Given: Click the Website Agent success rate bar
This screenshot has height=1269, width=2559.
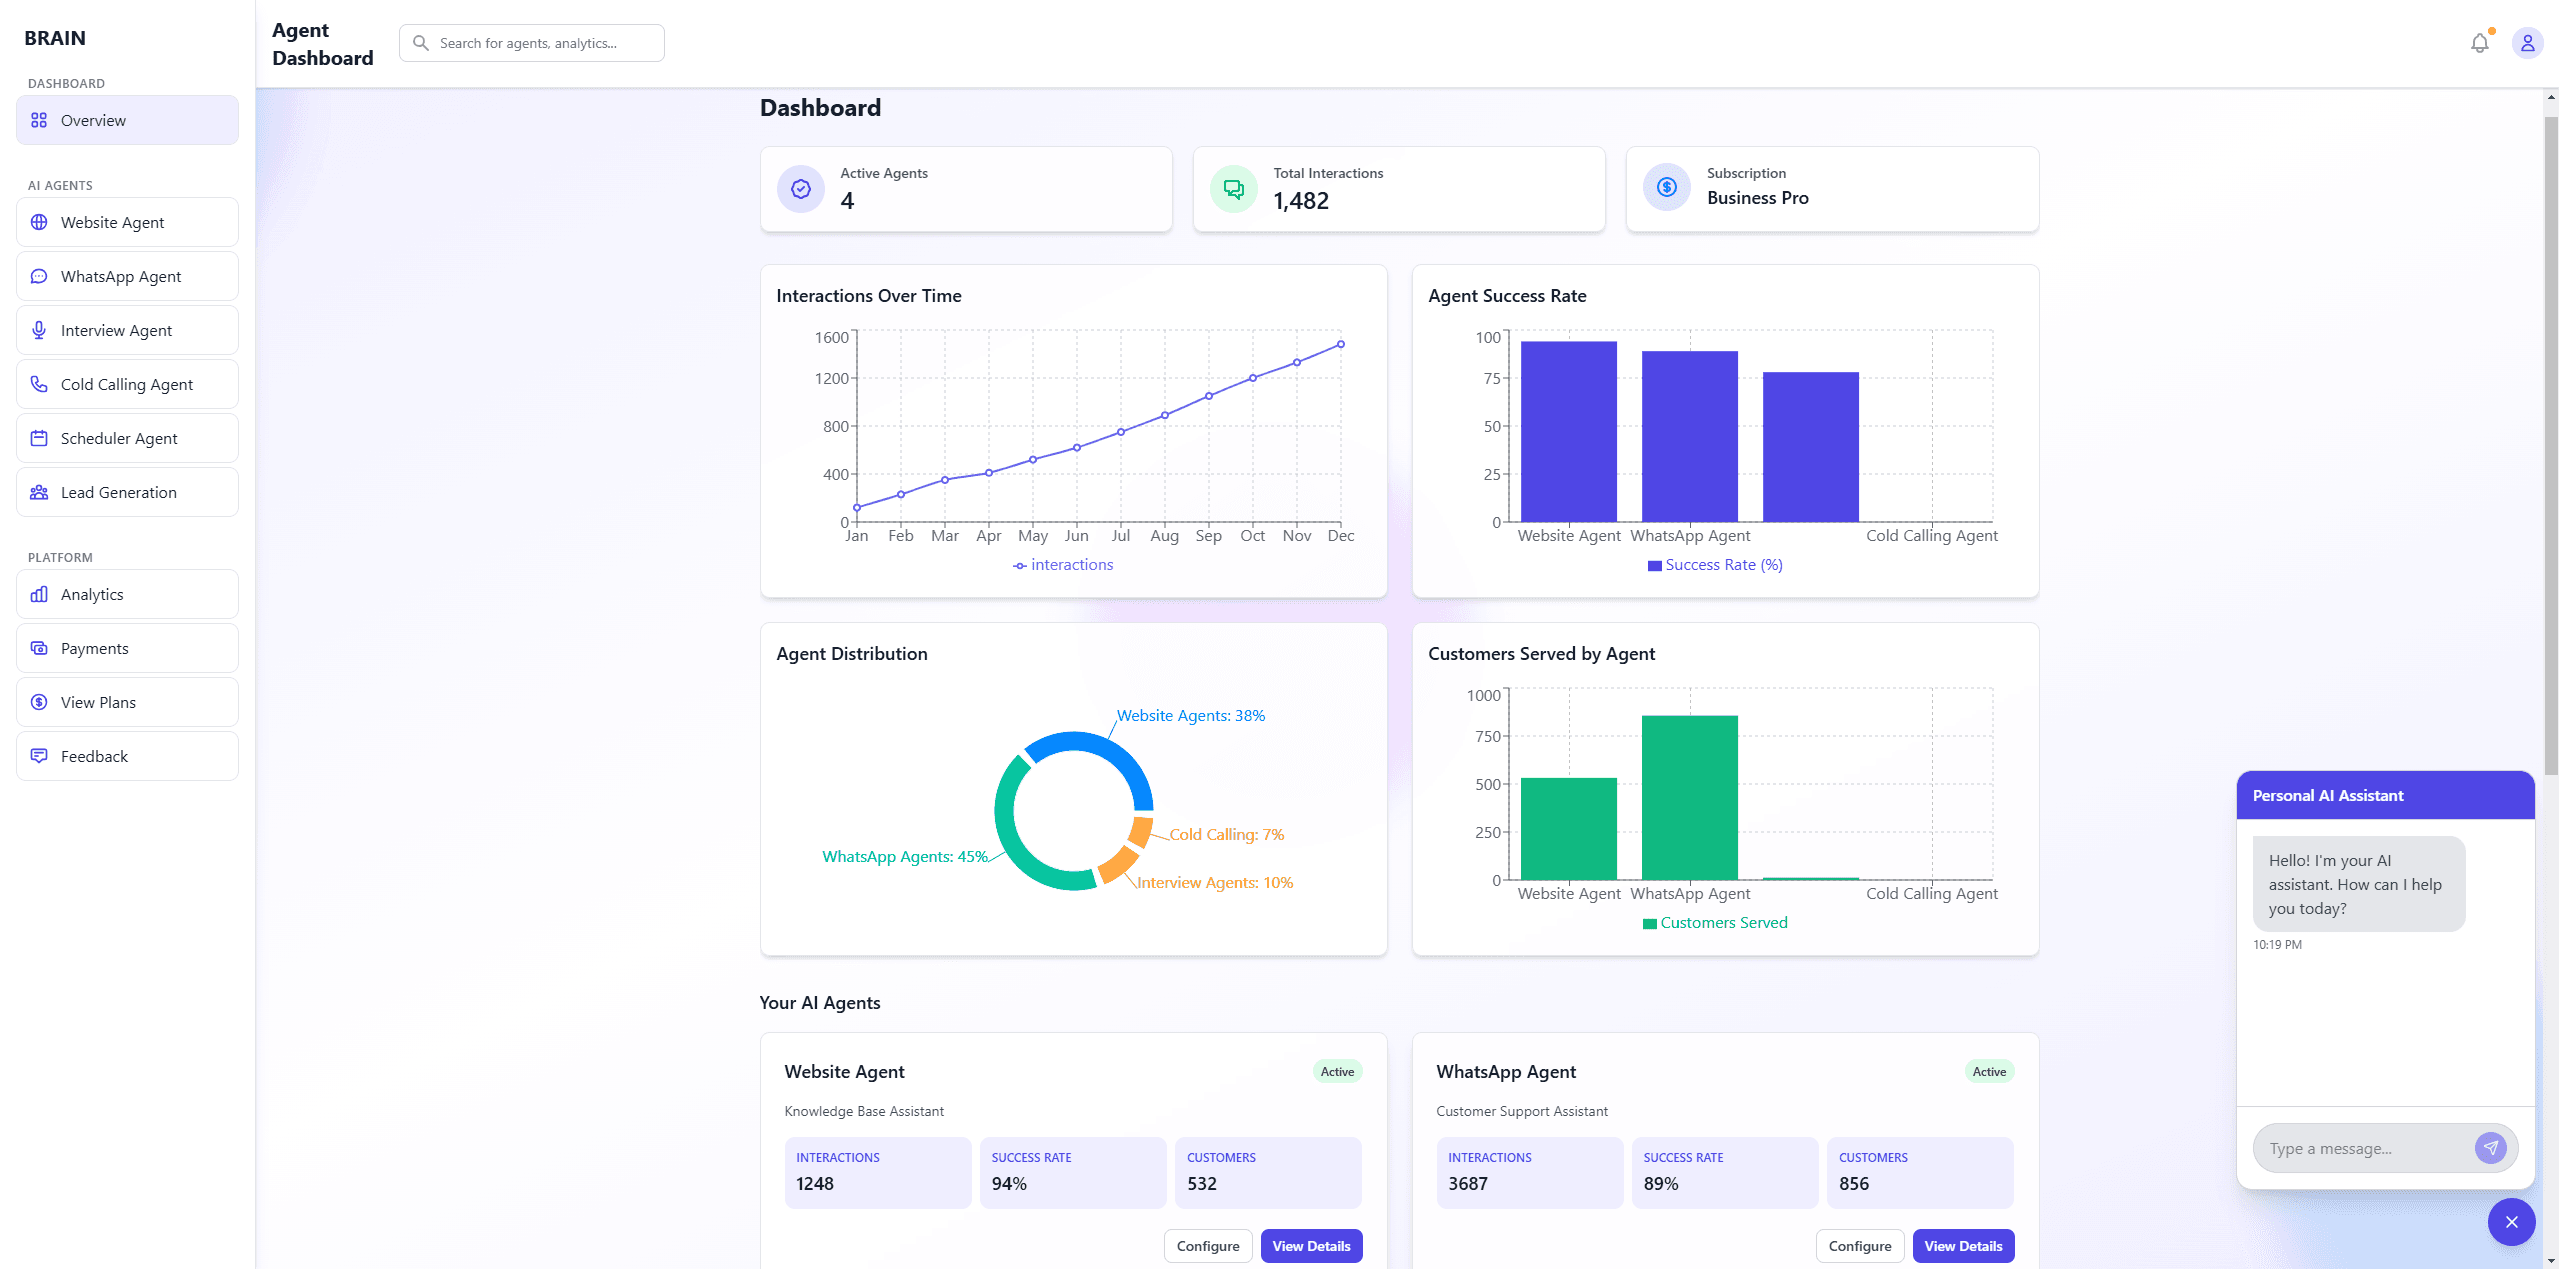Looking at the screenshot, I should 1569,431.
